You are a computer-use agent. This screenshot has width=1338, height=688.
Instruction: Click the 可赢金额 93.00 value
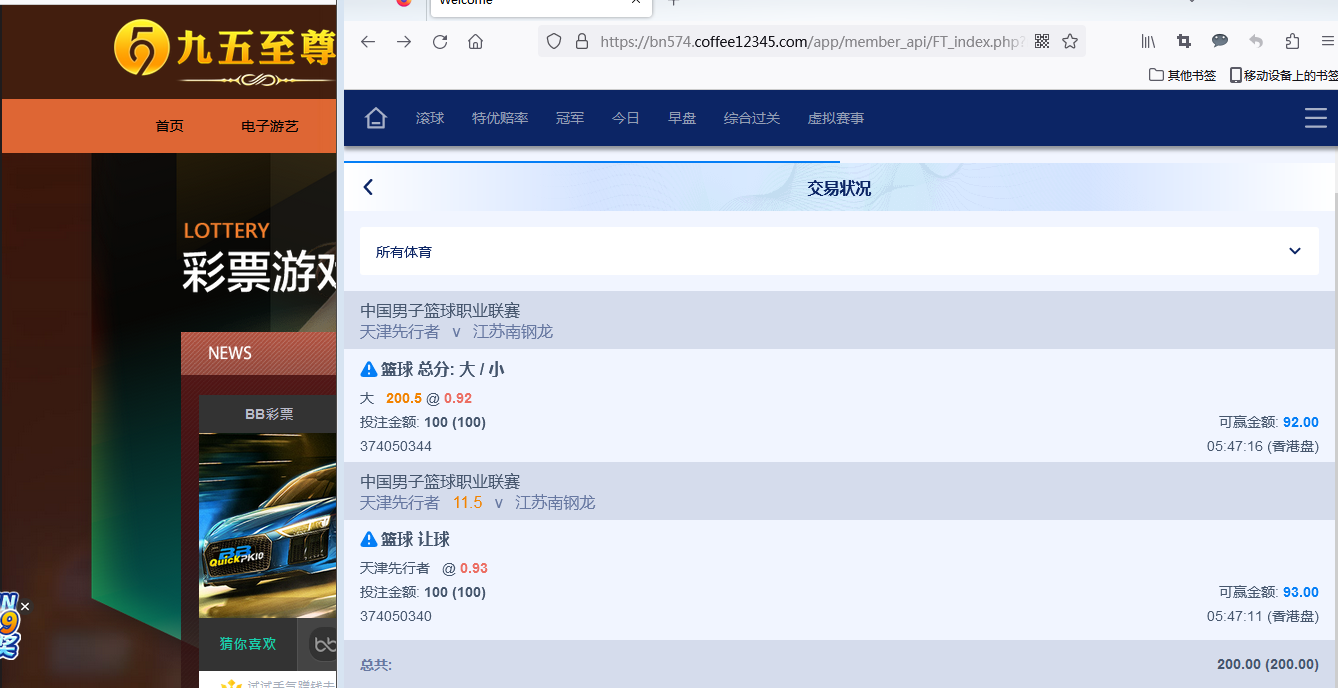(1301, 592)
